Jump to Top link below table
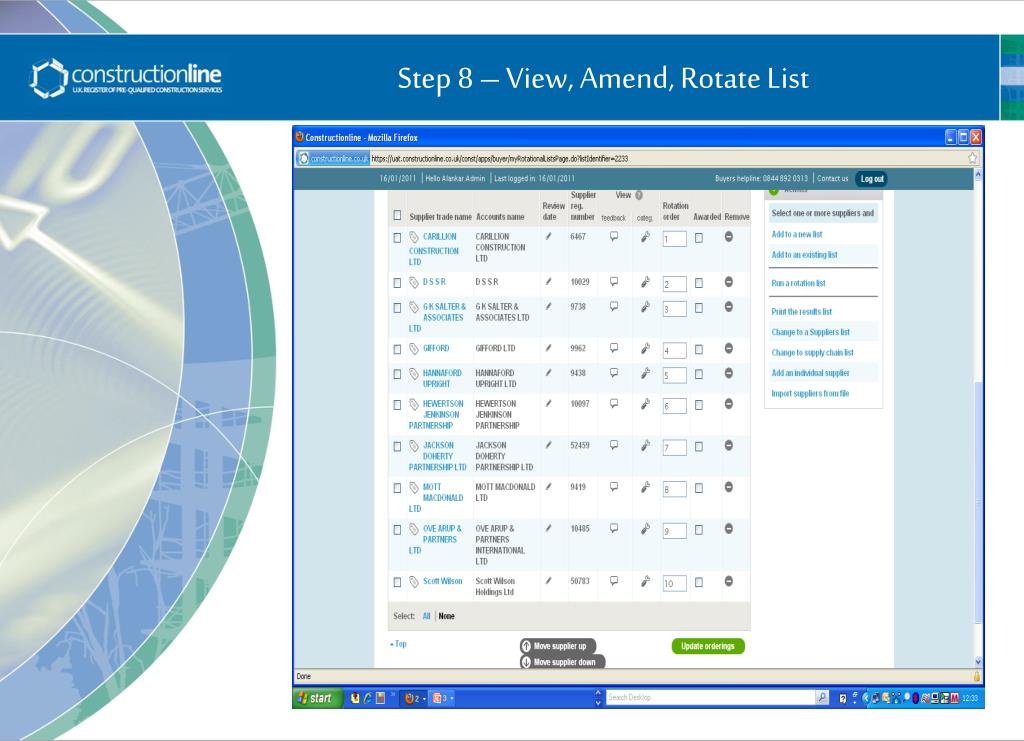The width and height of the screenshot is (1024, 741). (x=398, y=644)
